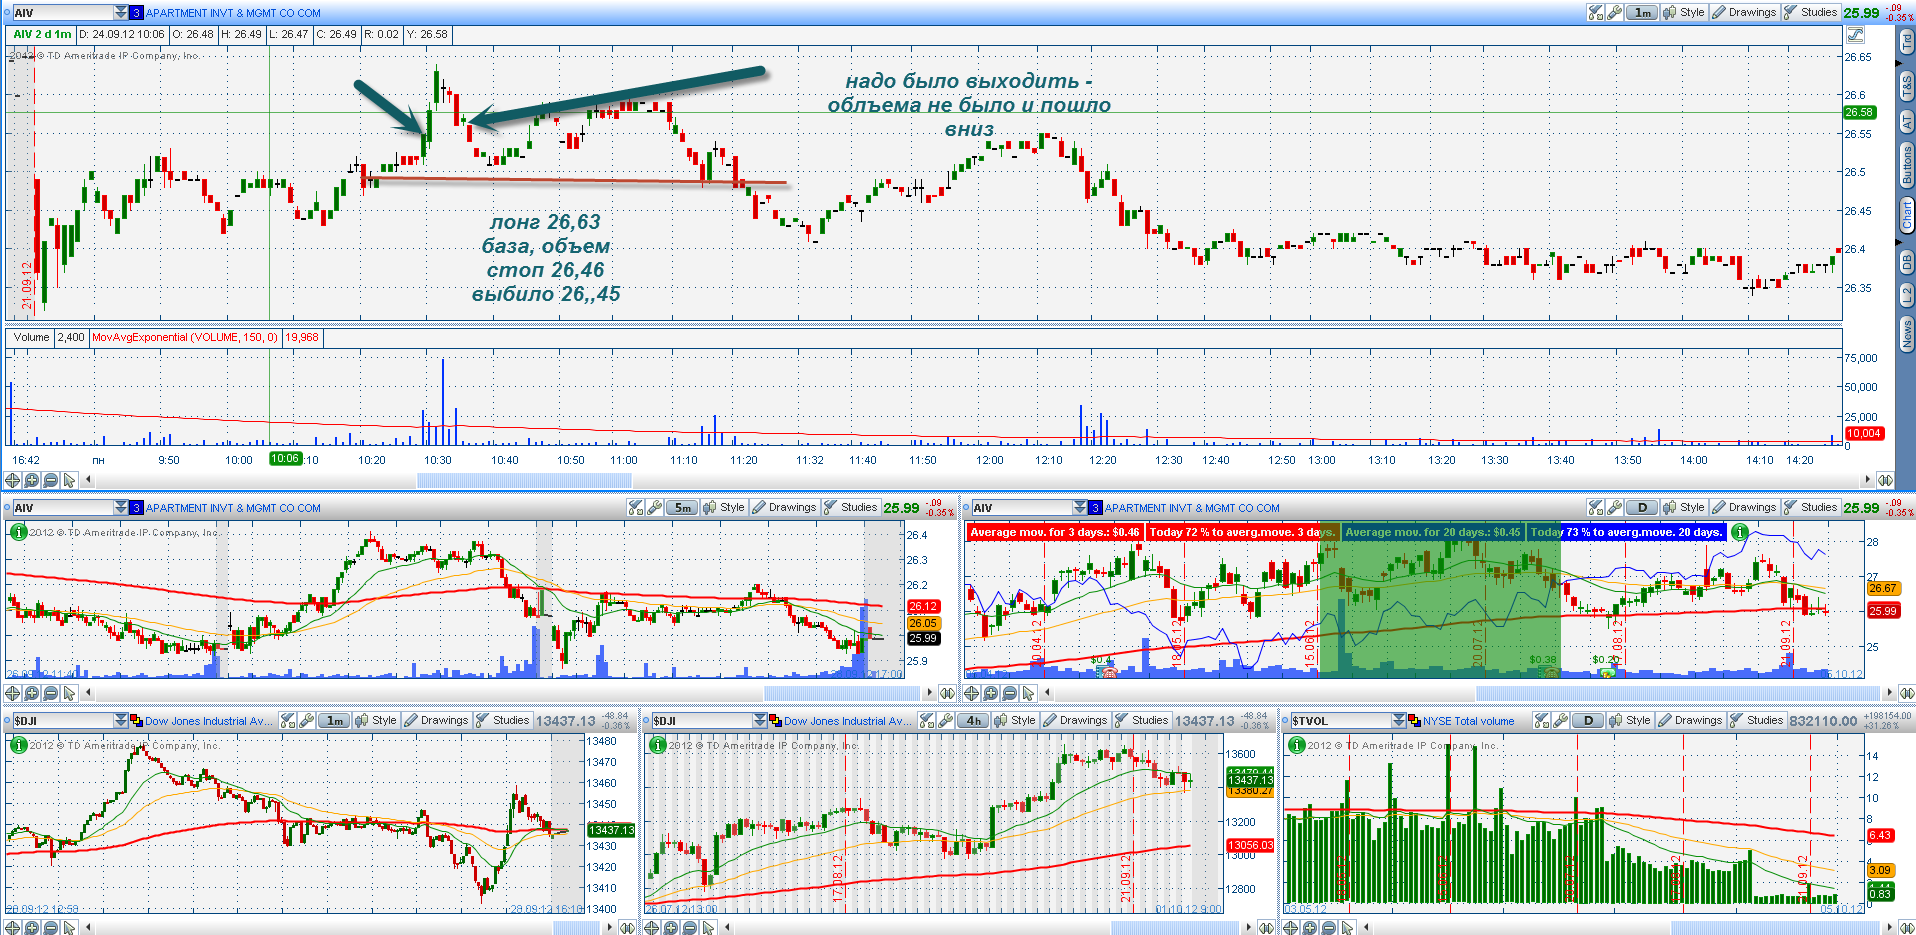Open the Chart sidebar tab
Viewport: 1916px width, 935px height.
[x=1906, y=216]
